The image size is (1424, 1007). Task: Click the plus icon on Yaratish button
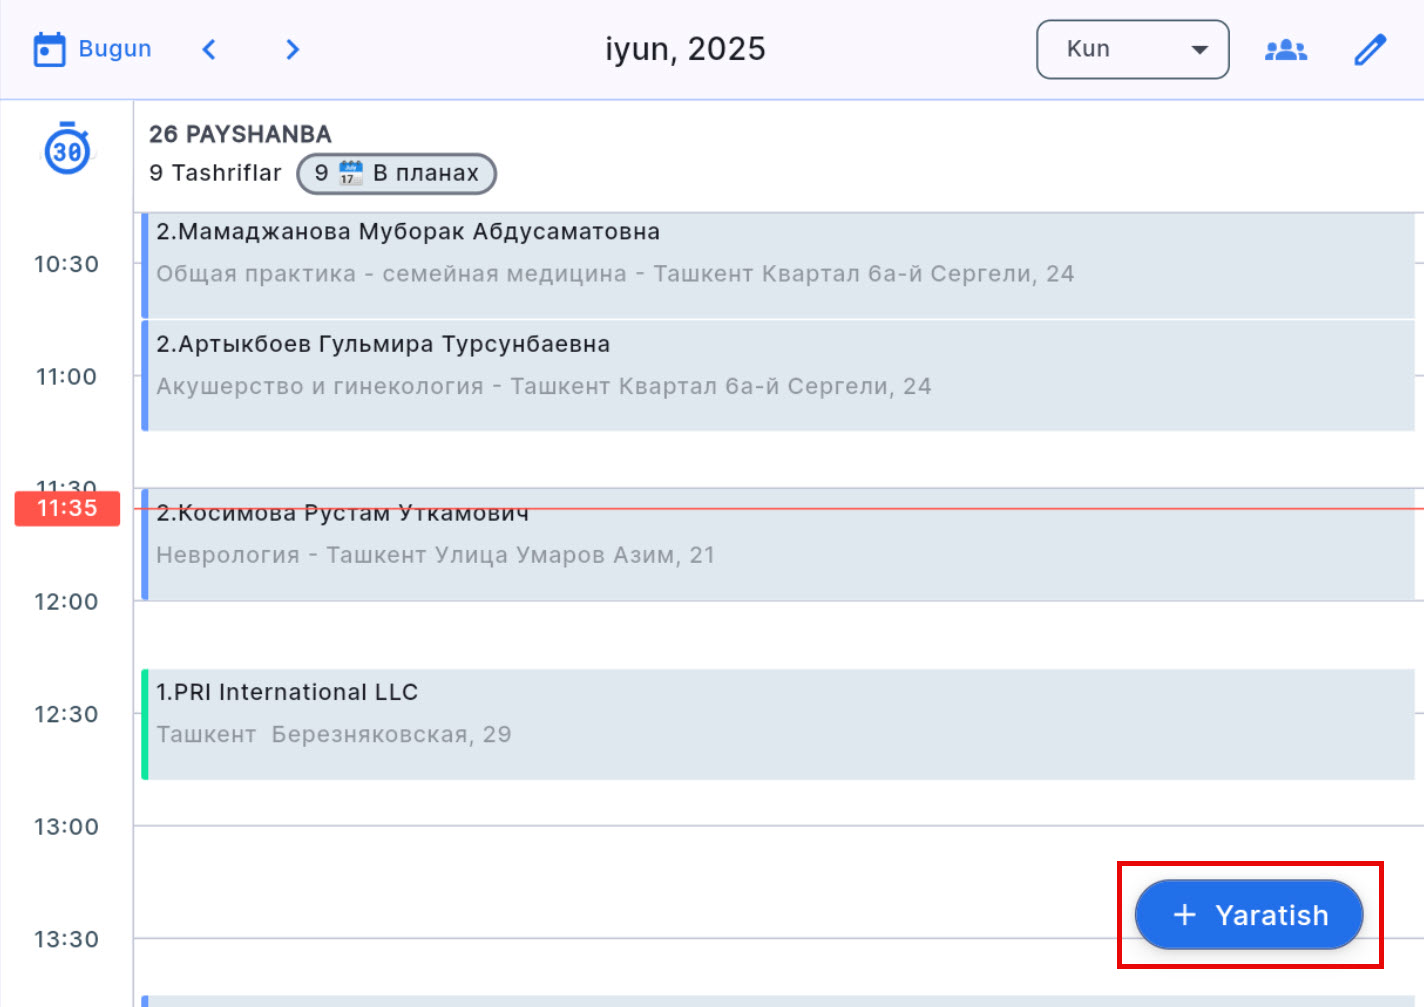[1185, 915]
